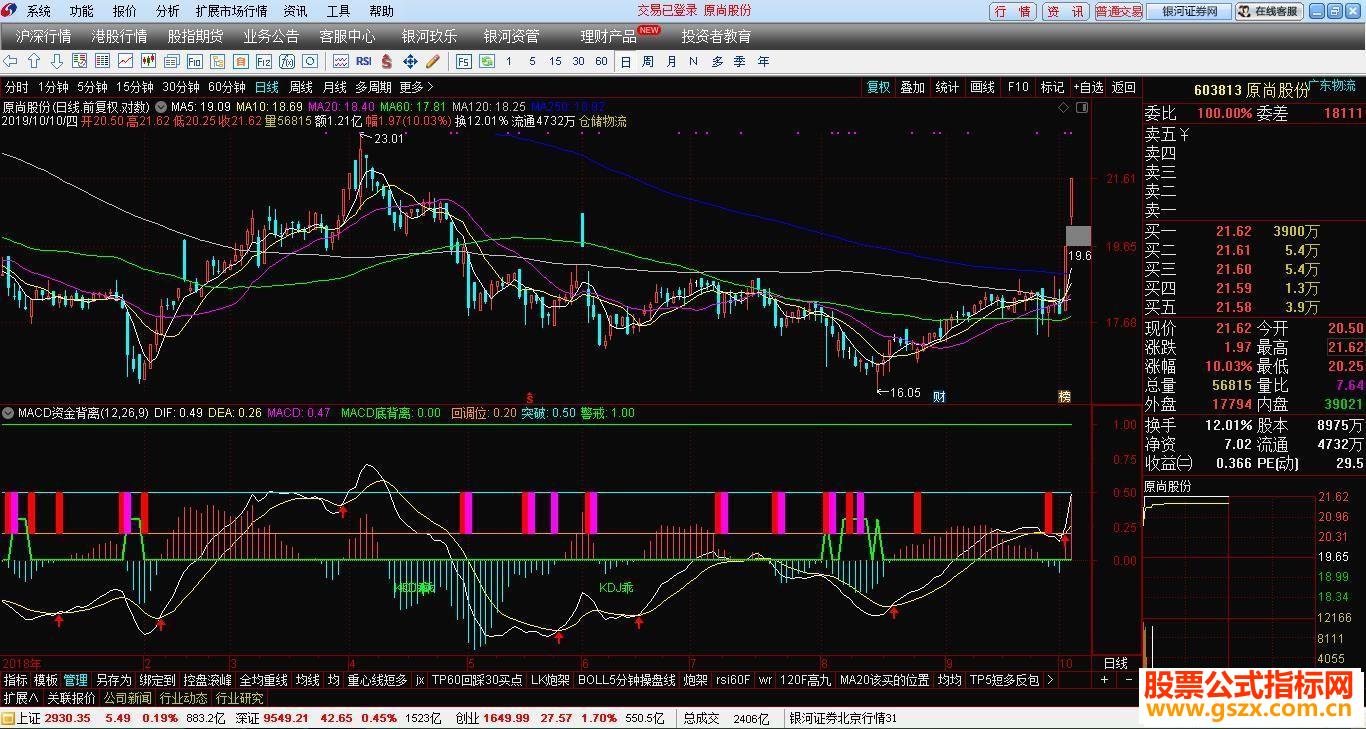Open the 银河证券网 link
Screen dimensions: 1366x729
(x=1189, y=11)
